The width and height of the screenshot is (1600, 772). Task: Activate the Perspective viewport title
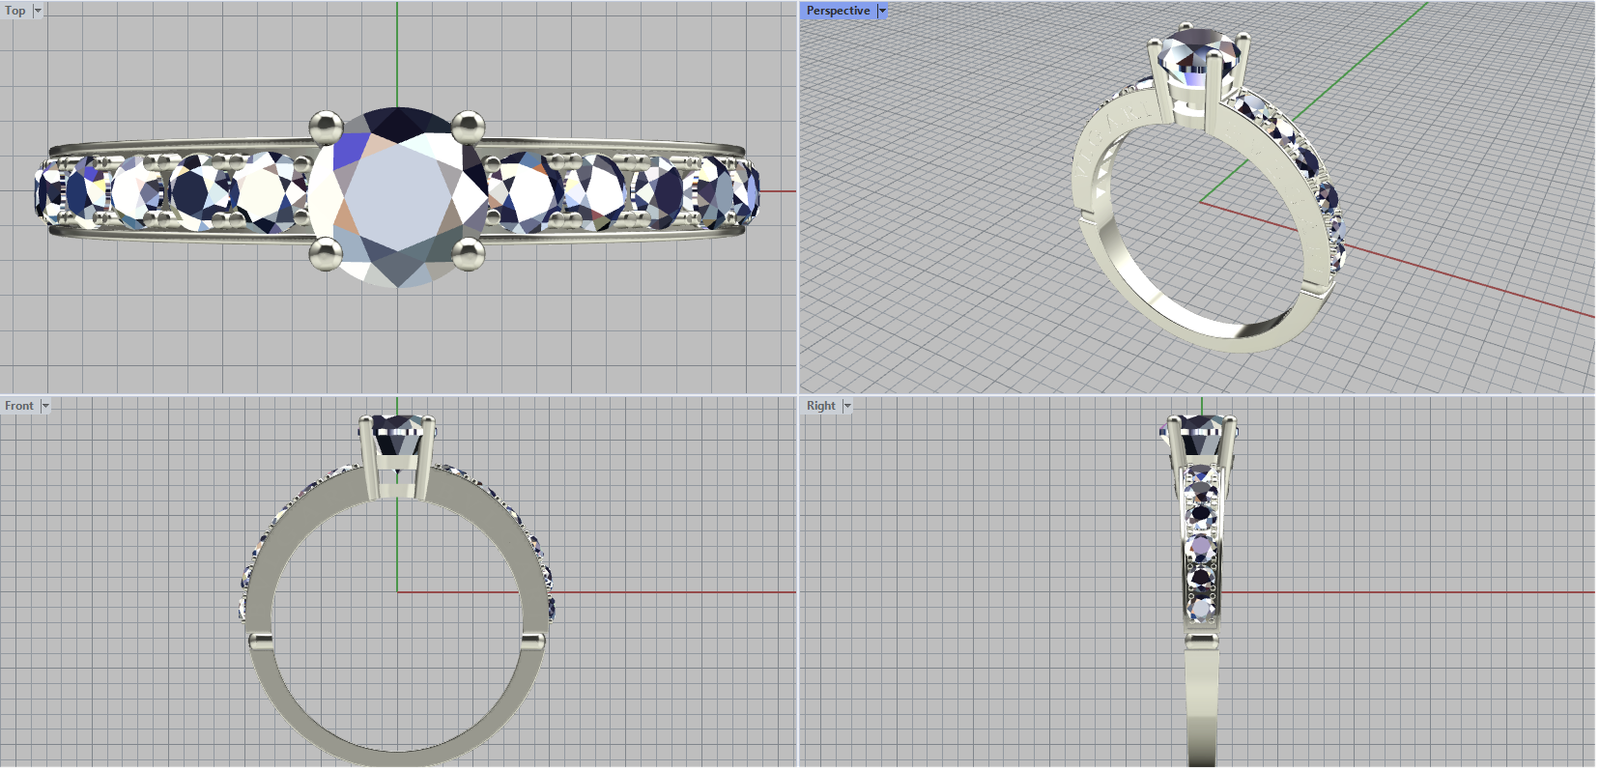837,11
